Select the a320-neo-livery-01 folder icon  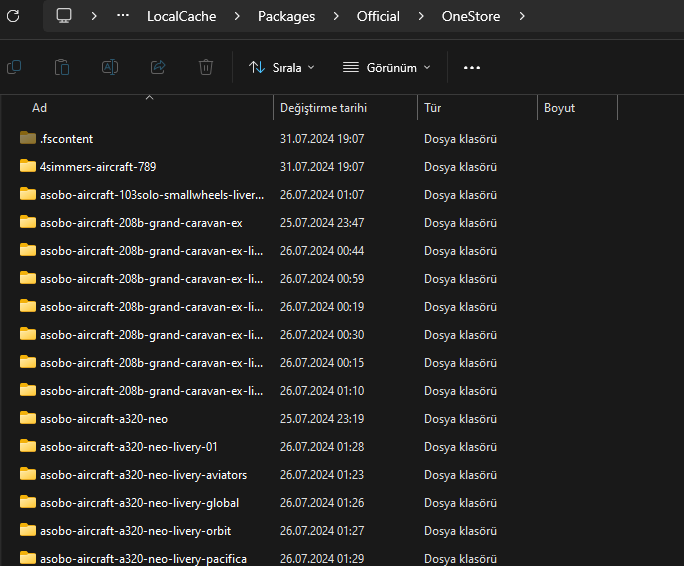pos(28,446)
